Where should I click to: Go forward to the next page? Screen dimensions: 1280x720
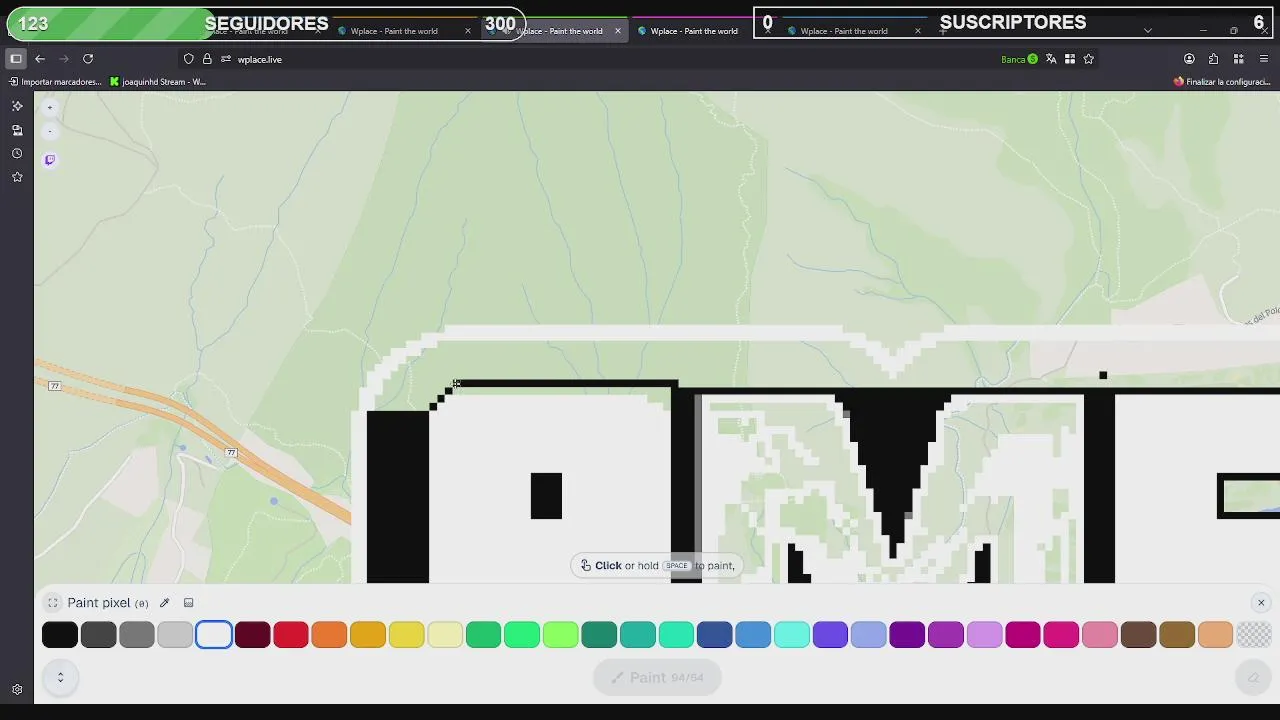click(x=64, y=59)
